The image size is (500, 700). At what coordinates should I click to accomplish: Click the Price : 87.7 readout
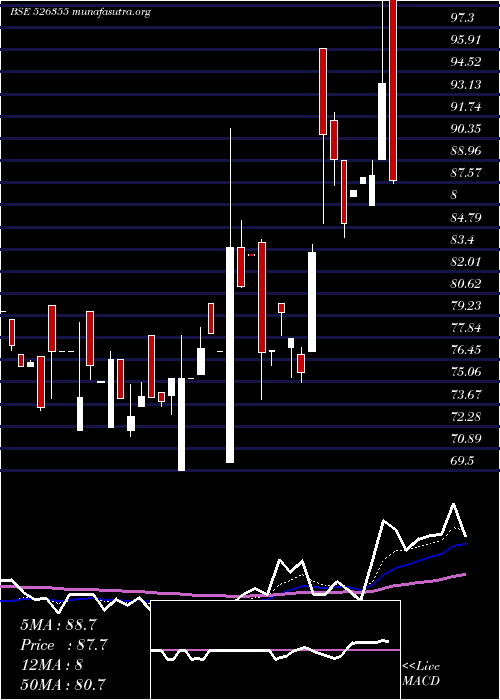[64, 645]
